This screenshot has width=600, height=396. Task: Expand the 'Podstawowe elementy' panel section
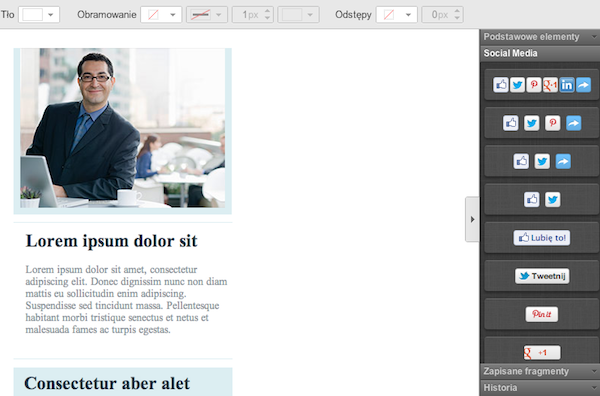[540, 37]
